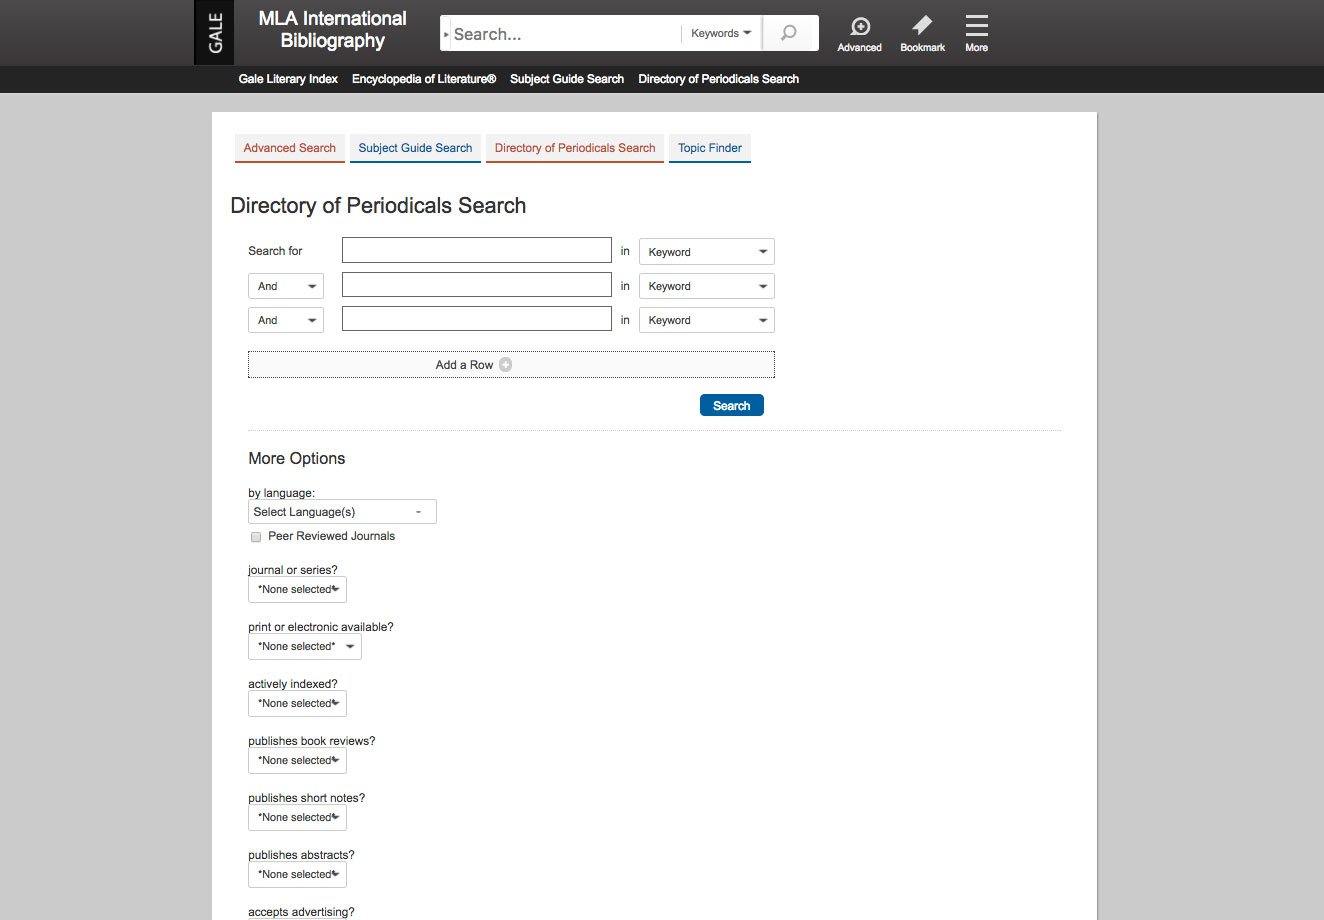Open the publishes abstracts dropdown
1324x920 pixels.
297,874
